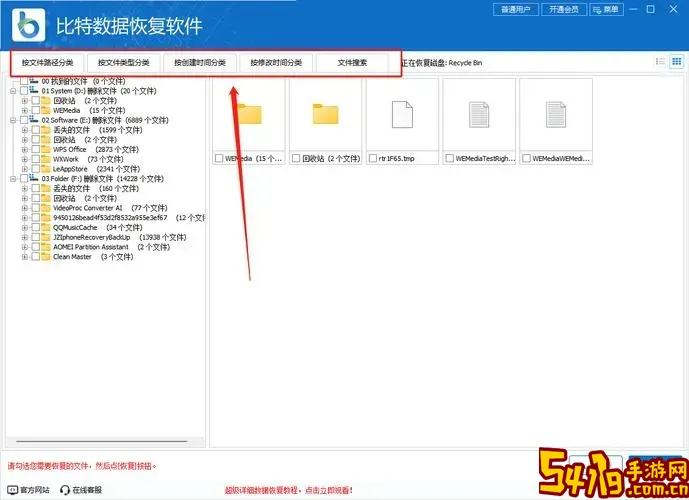Check the 01 System (D:) checkbox
The width and height of the screenshot is (689, 500).
[x=24, y=91]
